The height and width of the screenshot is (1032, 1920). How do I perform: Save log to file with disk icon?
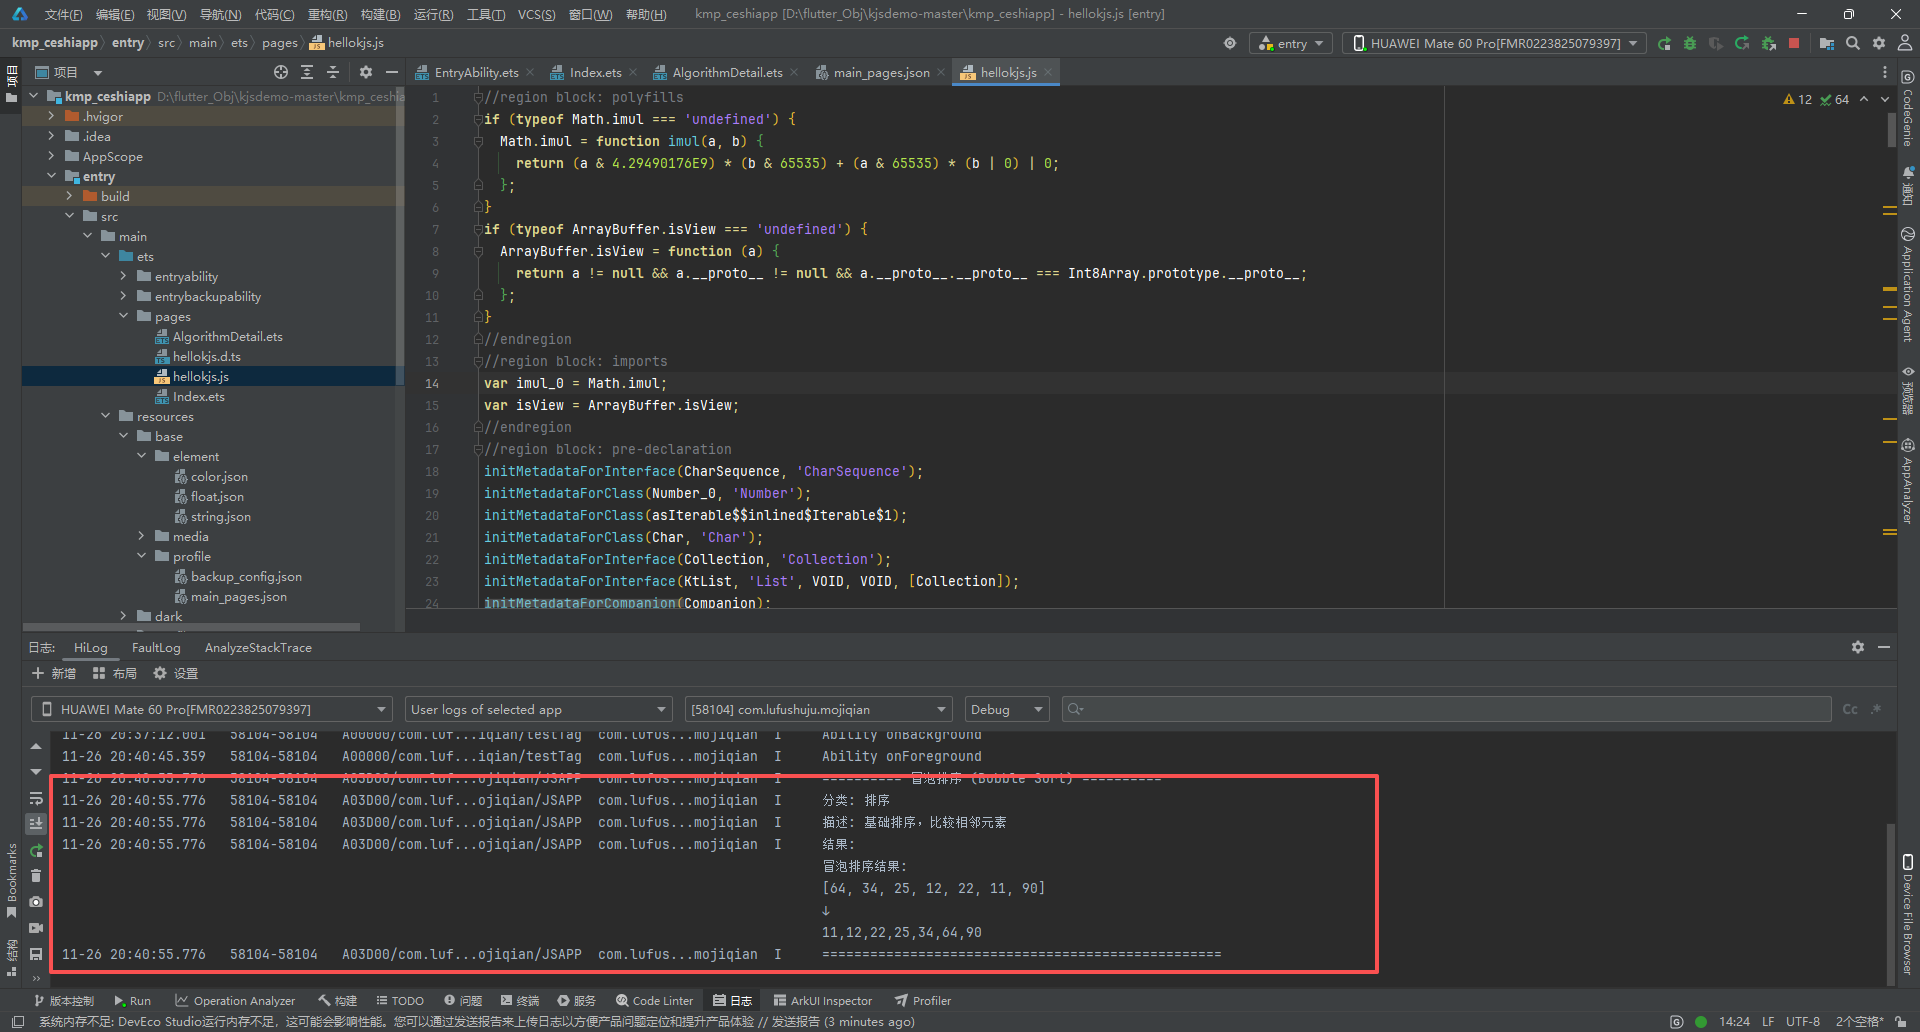pos(36,954)
